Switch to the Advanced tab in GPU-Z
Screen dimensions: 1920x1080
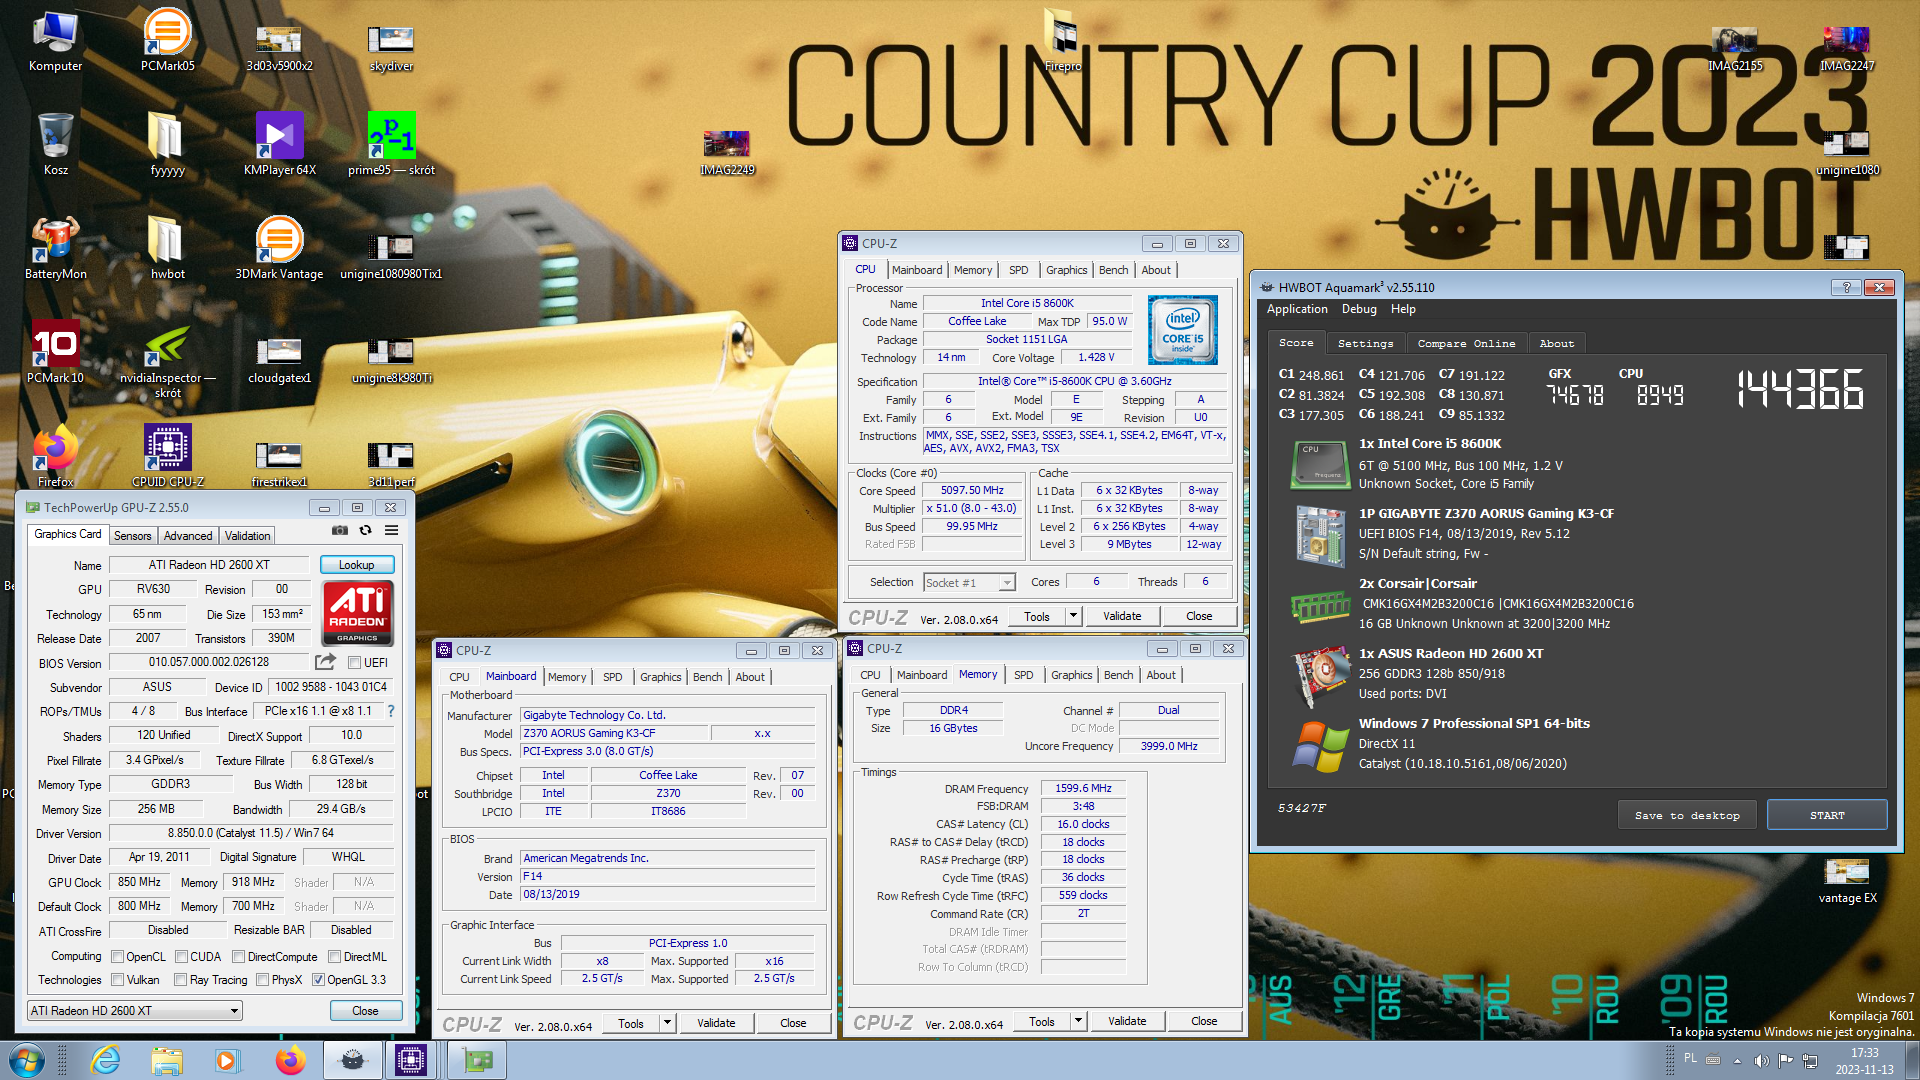[188, 536]
